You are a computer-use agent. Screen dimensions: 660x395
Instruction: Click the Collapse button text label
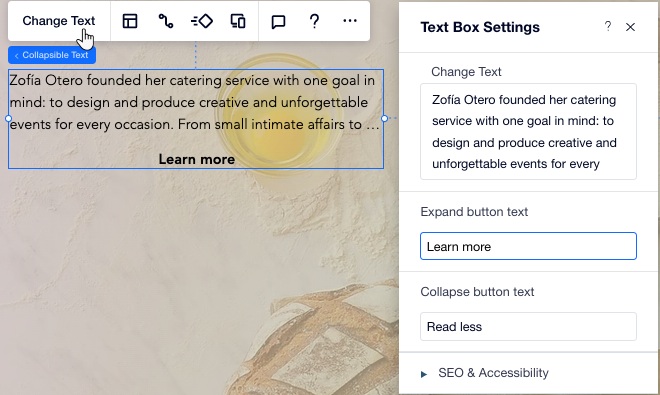pyautogui.click(x=477, y=292)
